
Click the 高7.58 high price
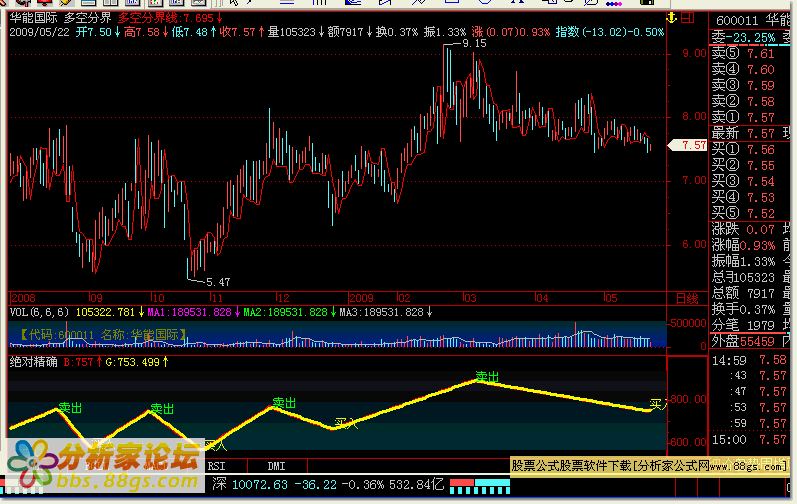coord(146,32)
